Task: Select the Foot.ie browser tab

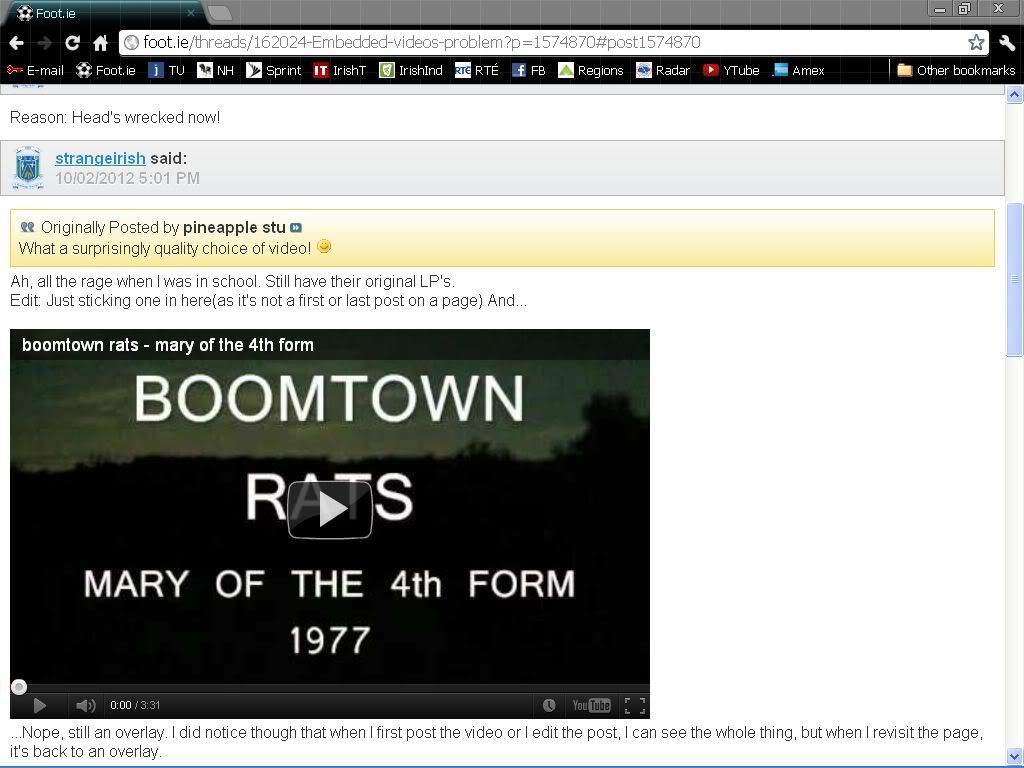Action: click(x=104, y=13)
